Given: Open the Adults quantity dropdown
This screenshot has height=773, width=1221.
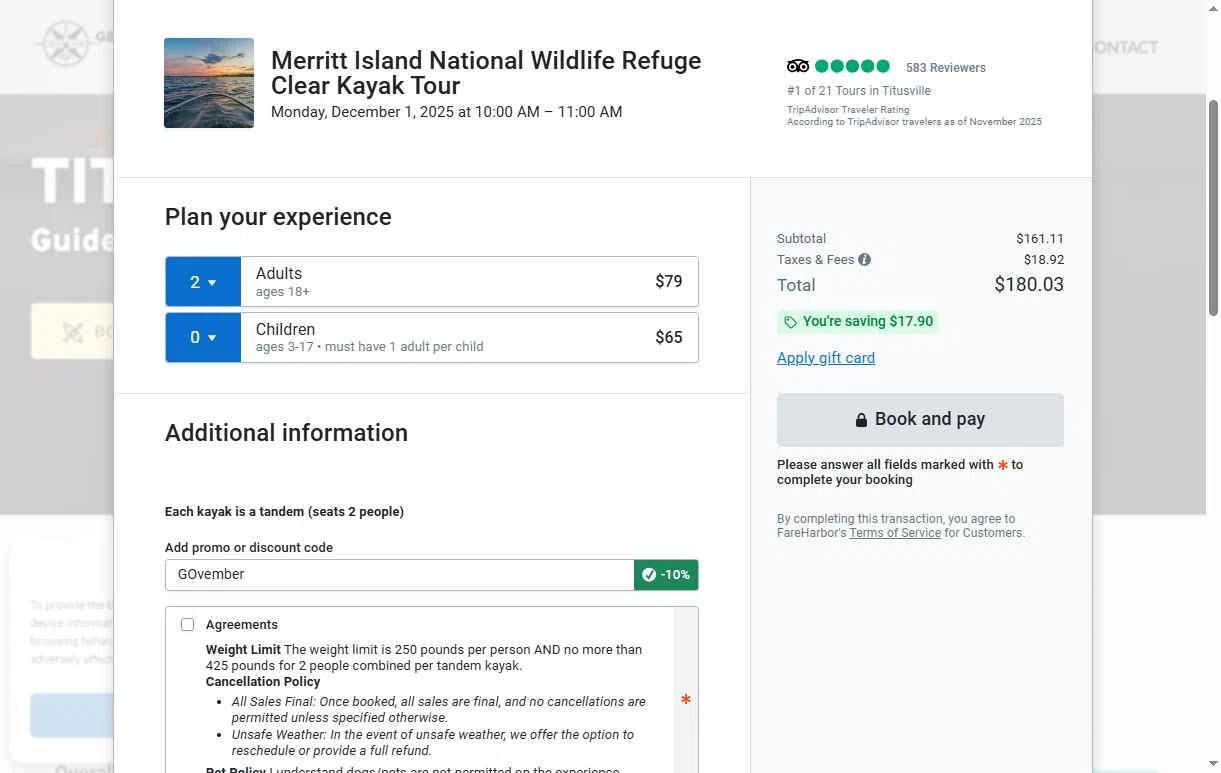Looking at the screenshot, I should (203, 282).
